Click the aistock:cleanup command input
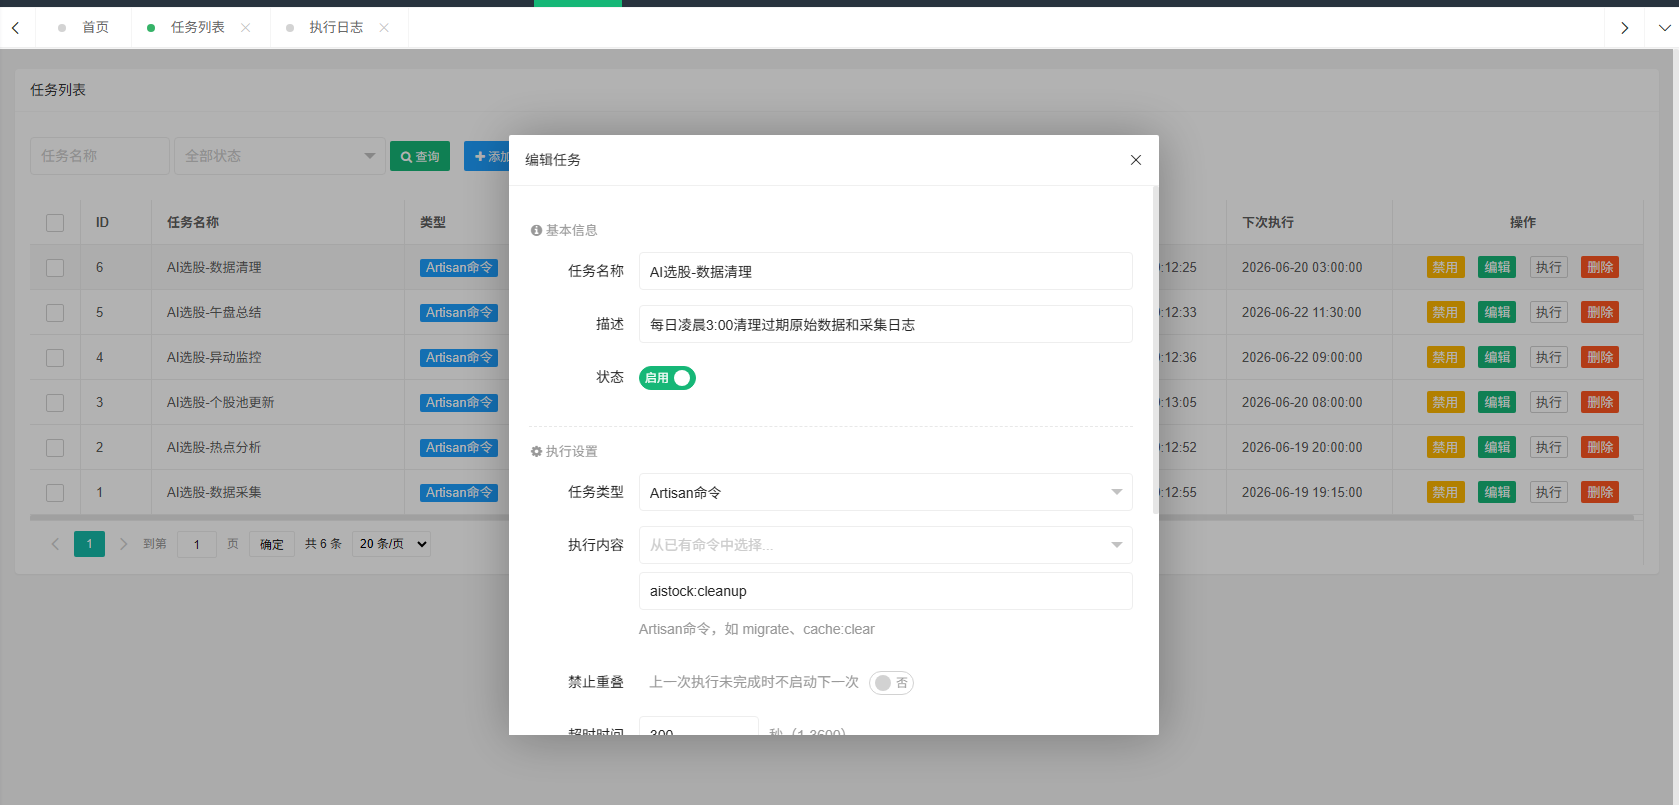Viewport: 1679px width, 805px height. 885,591
